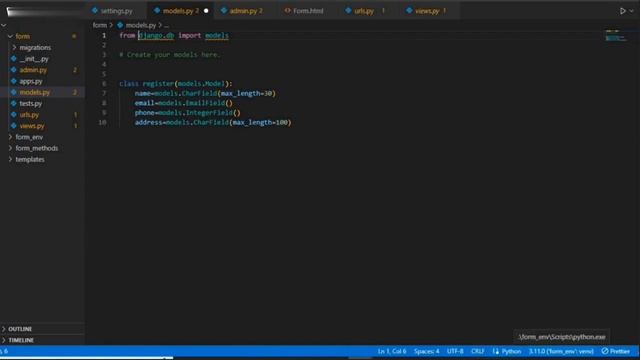The height and width of the screenshot is (360, 640).
Task: Click the Prettier status item
Action: pyautogui.click(x=616, y=351)
